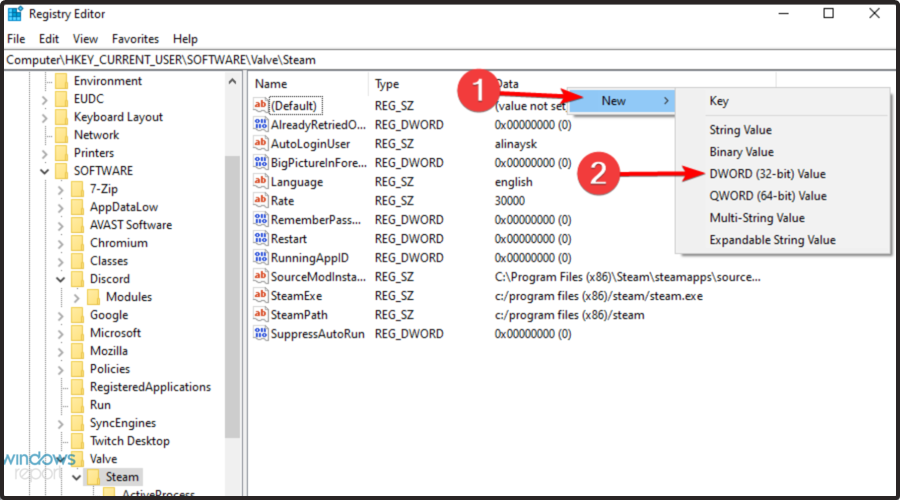900x500 pixels.
Task: Select the Valve key in tree
Action: (103, 459)
